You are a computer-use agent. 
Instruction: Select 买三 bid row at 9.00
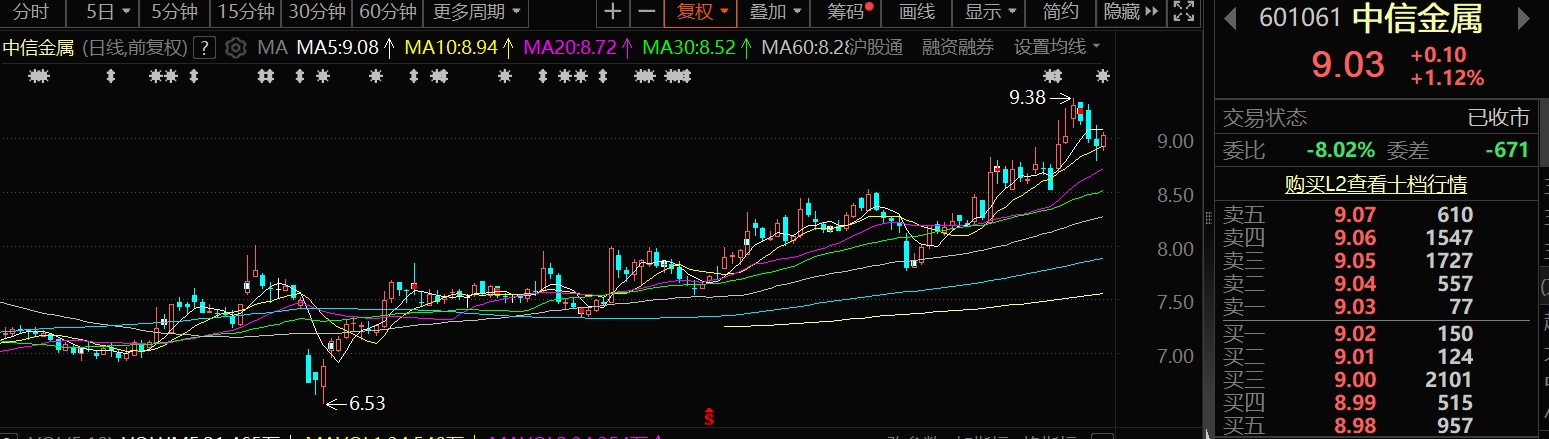click(x=1375, y=379)
